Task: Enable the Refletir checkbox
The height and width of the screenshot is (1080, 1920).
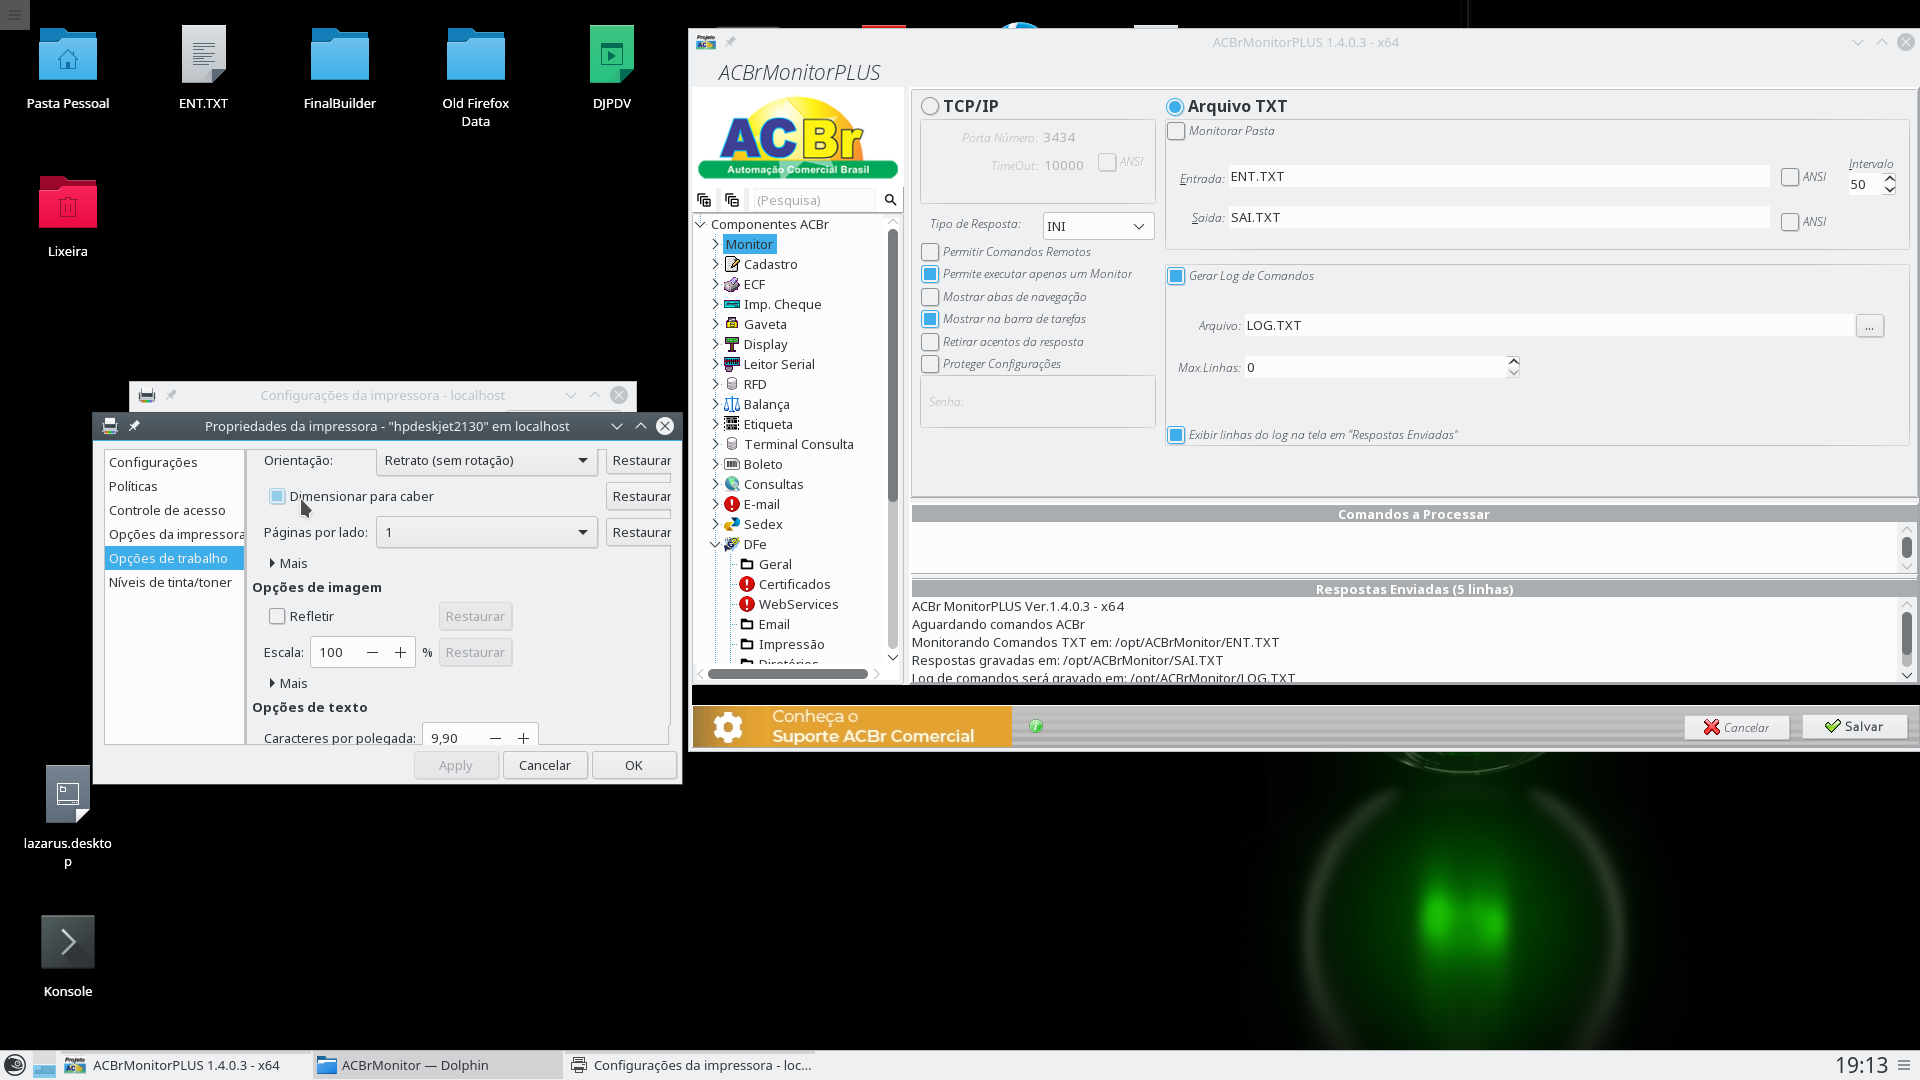Action: (277, 616)
